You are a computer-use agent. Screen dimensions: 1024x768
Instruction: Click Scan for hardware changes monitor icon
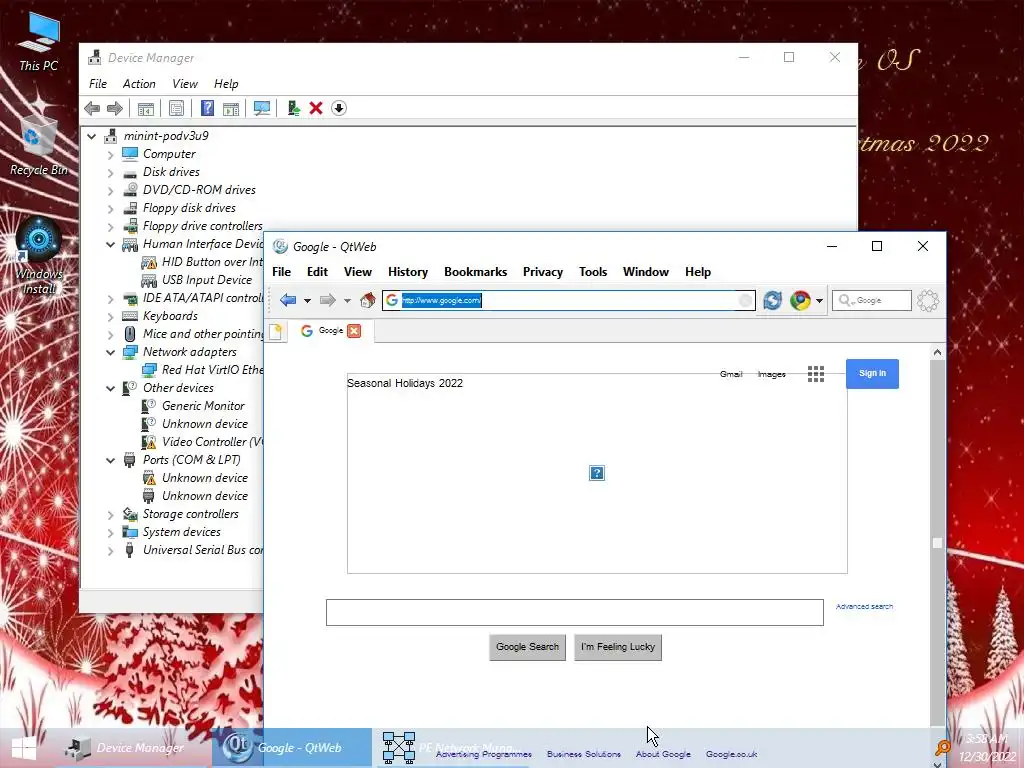coord(262,108)
